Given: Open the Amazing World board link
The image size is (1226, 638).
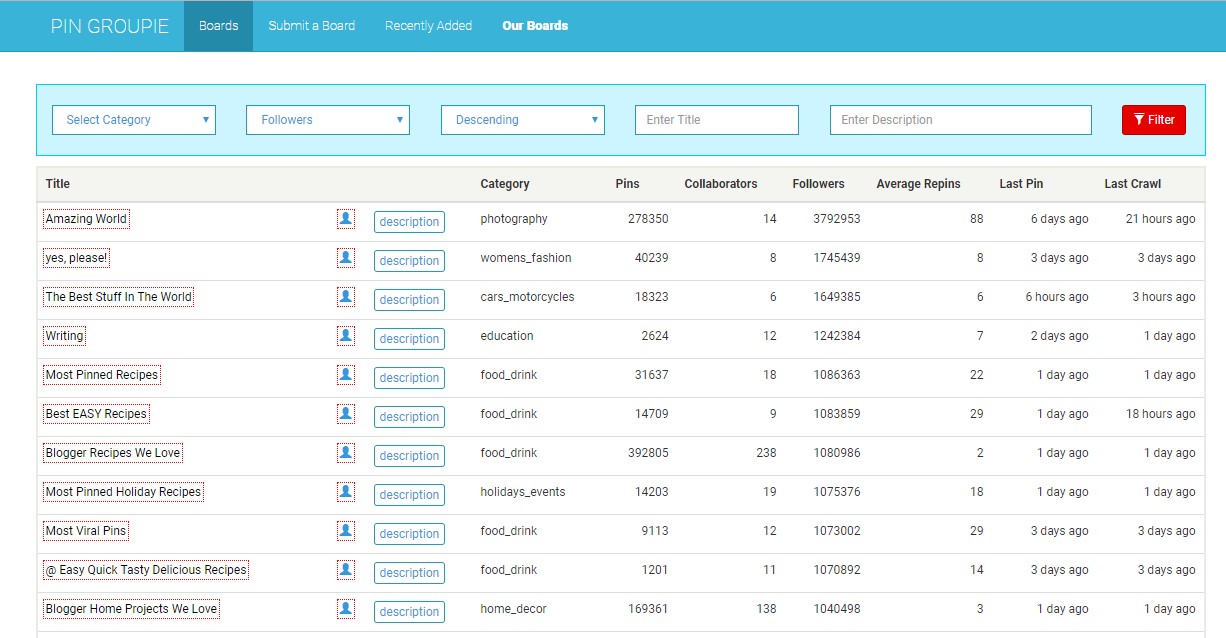Looking at the screenshot, I should coord(86,219).
